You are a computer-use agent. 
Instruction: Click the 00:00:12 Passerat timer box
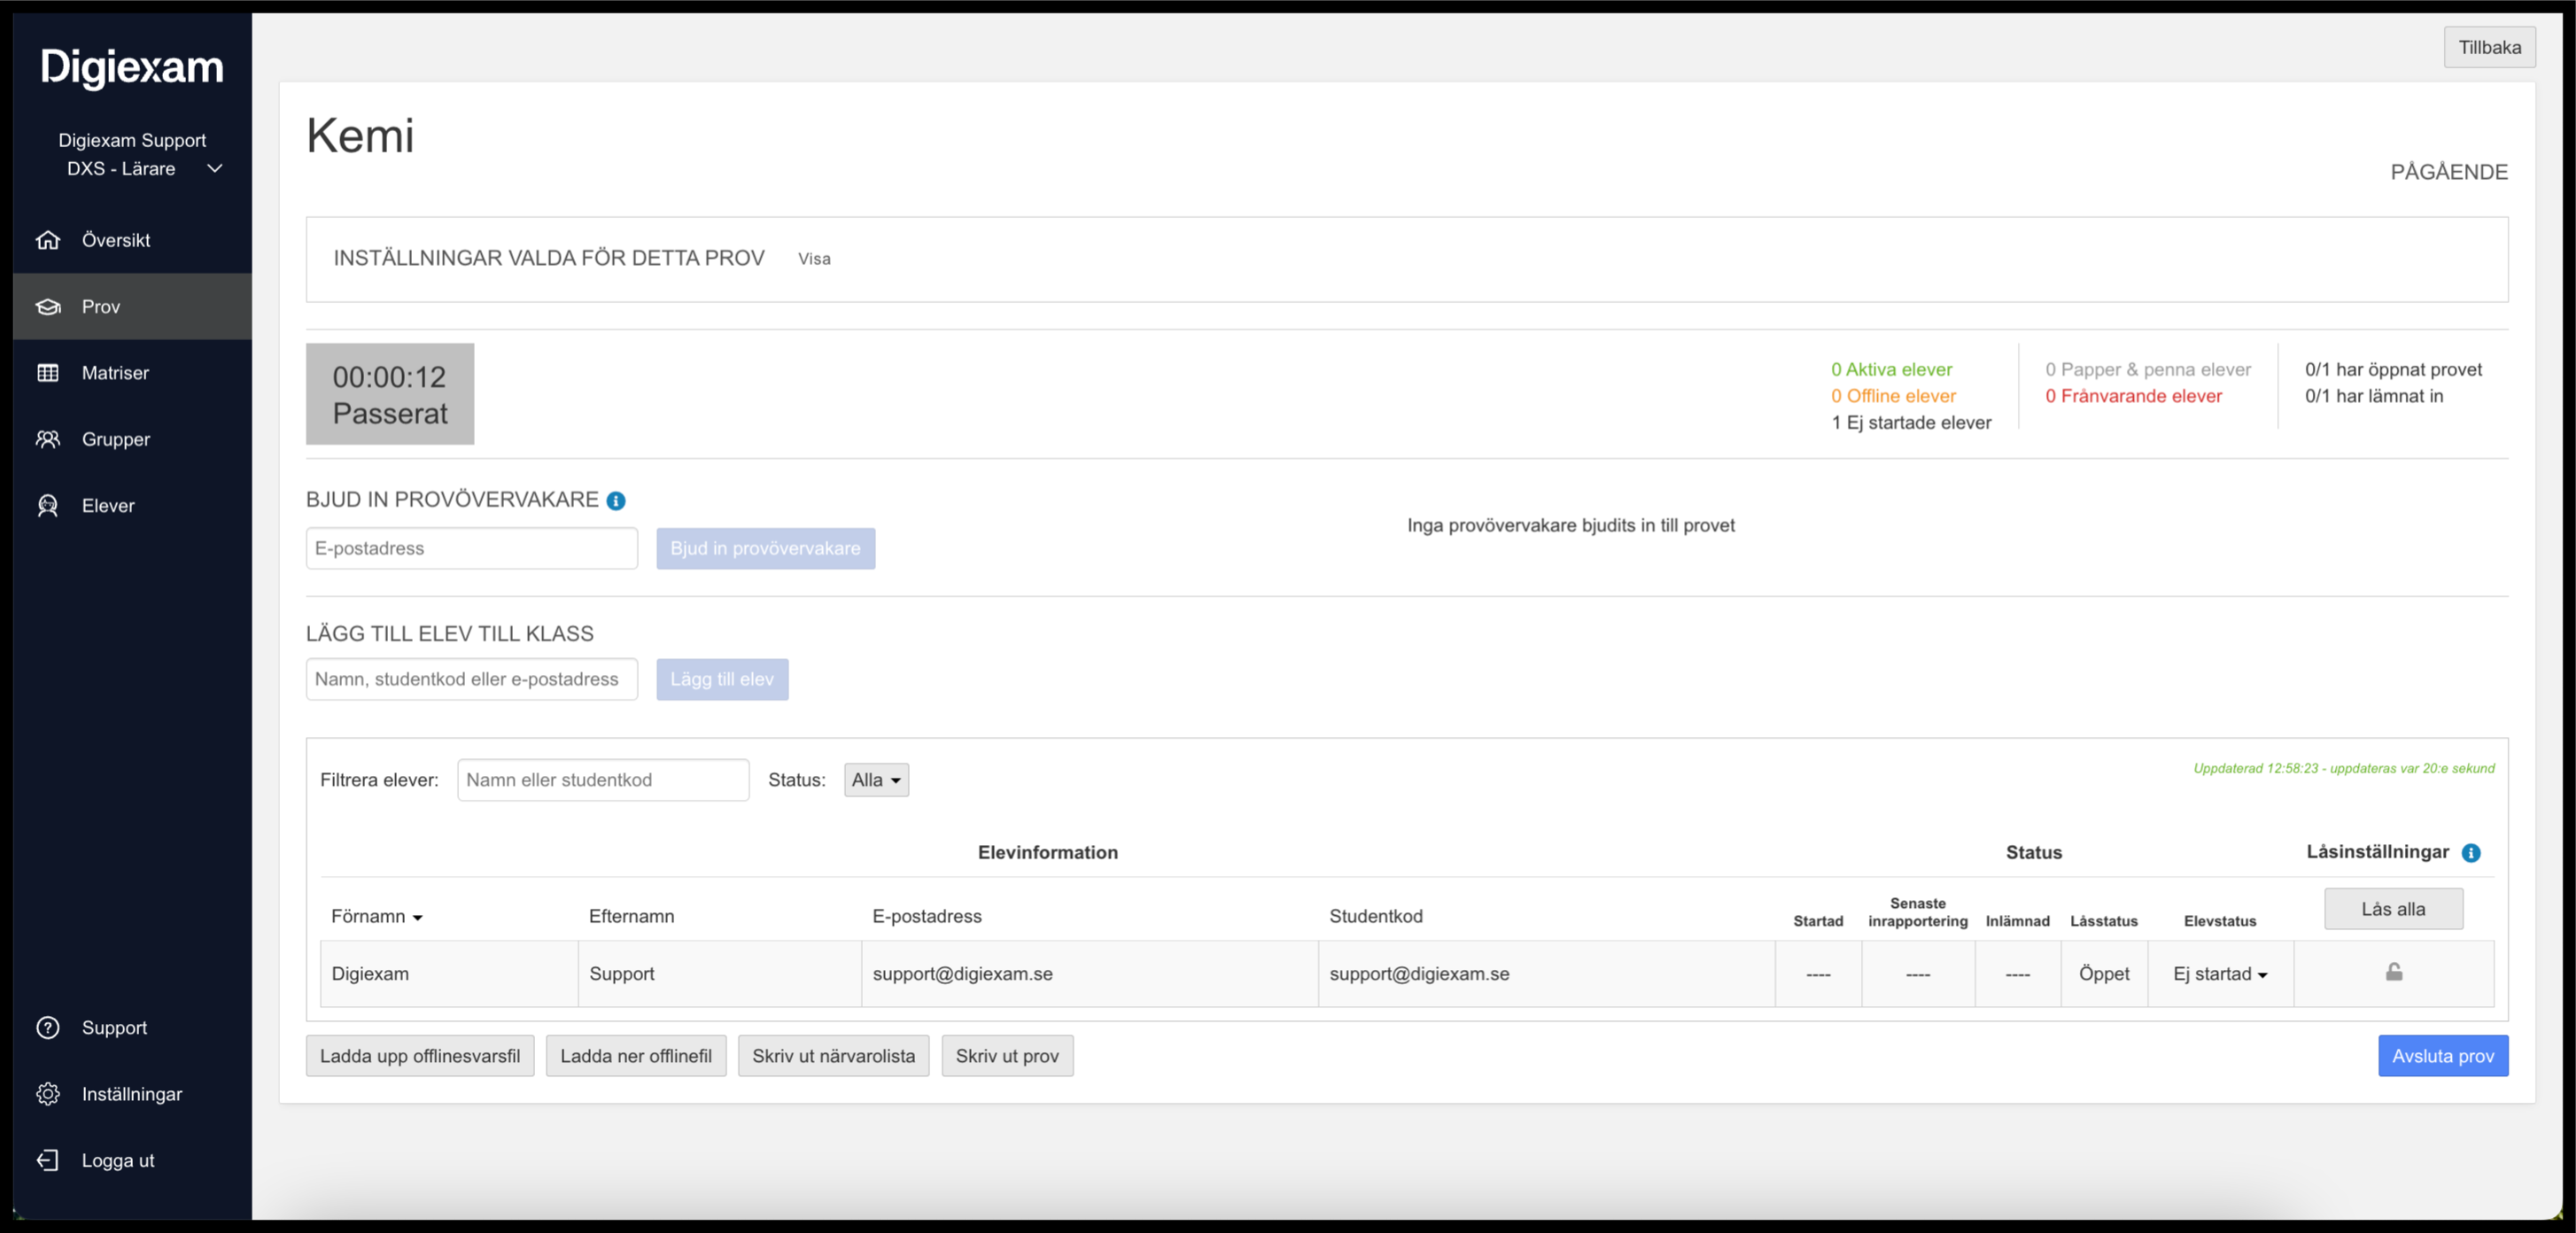click(x=390, y=394)
